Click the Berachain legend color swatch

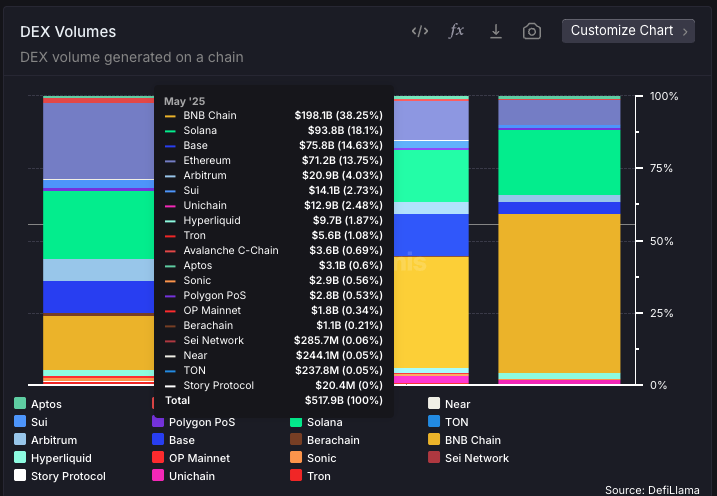tap(296, 439)
